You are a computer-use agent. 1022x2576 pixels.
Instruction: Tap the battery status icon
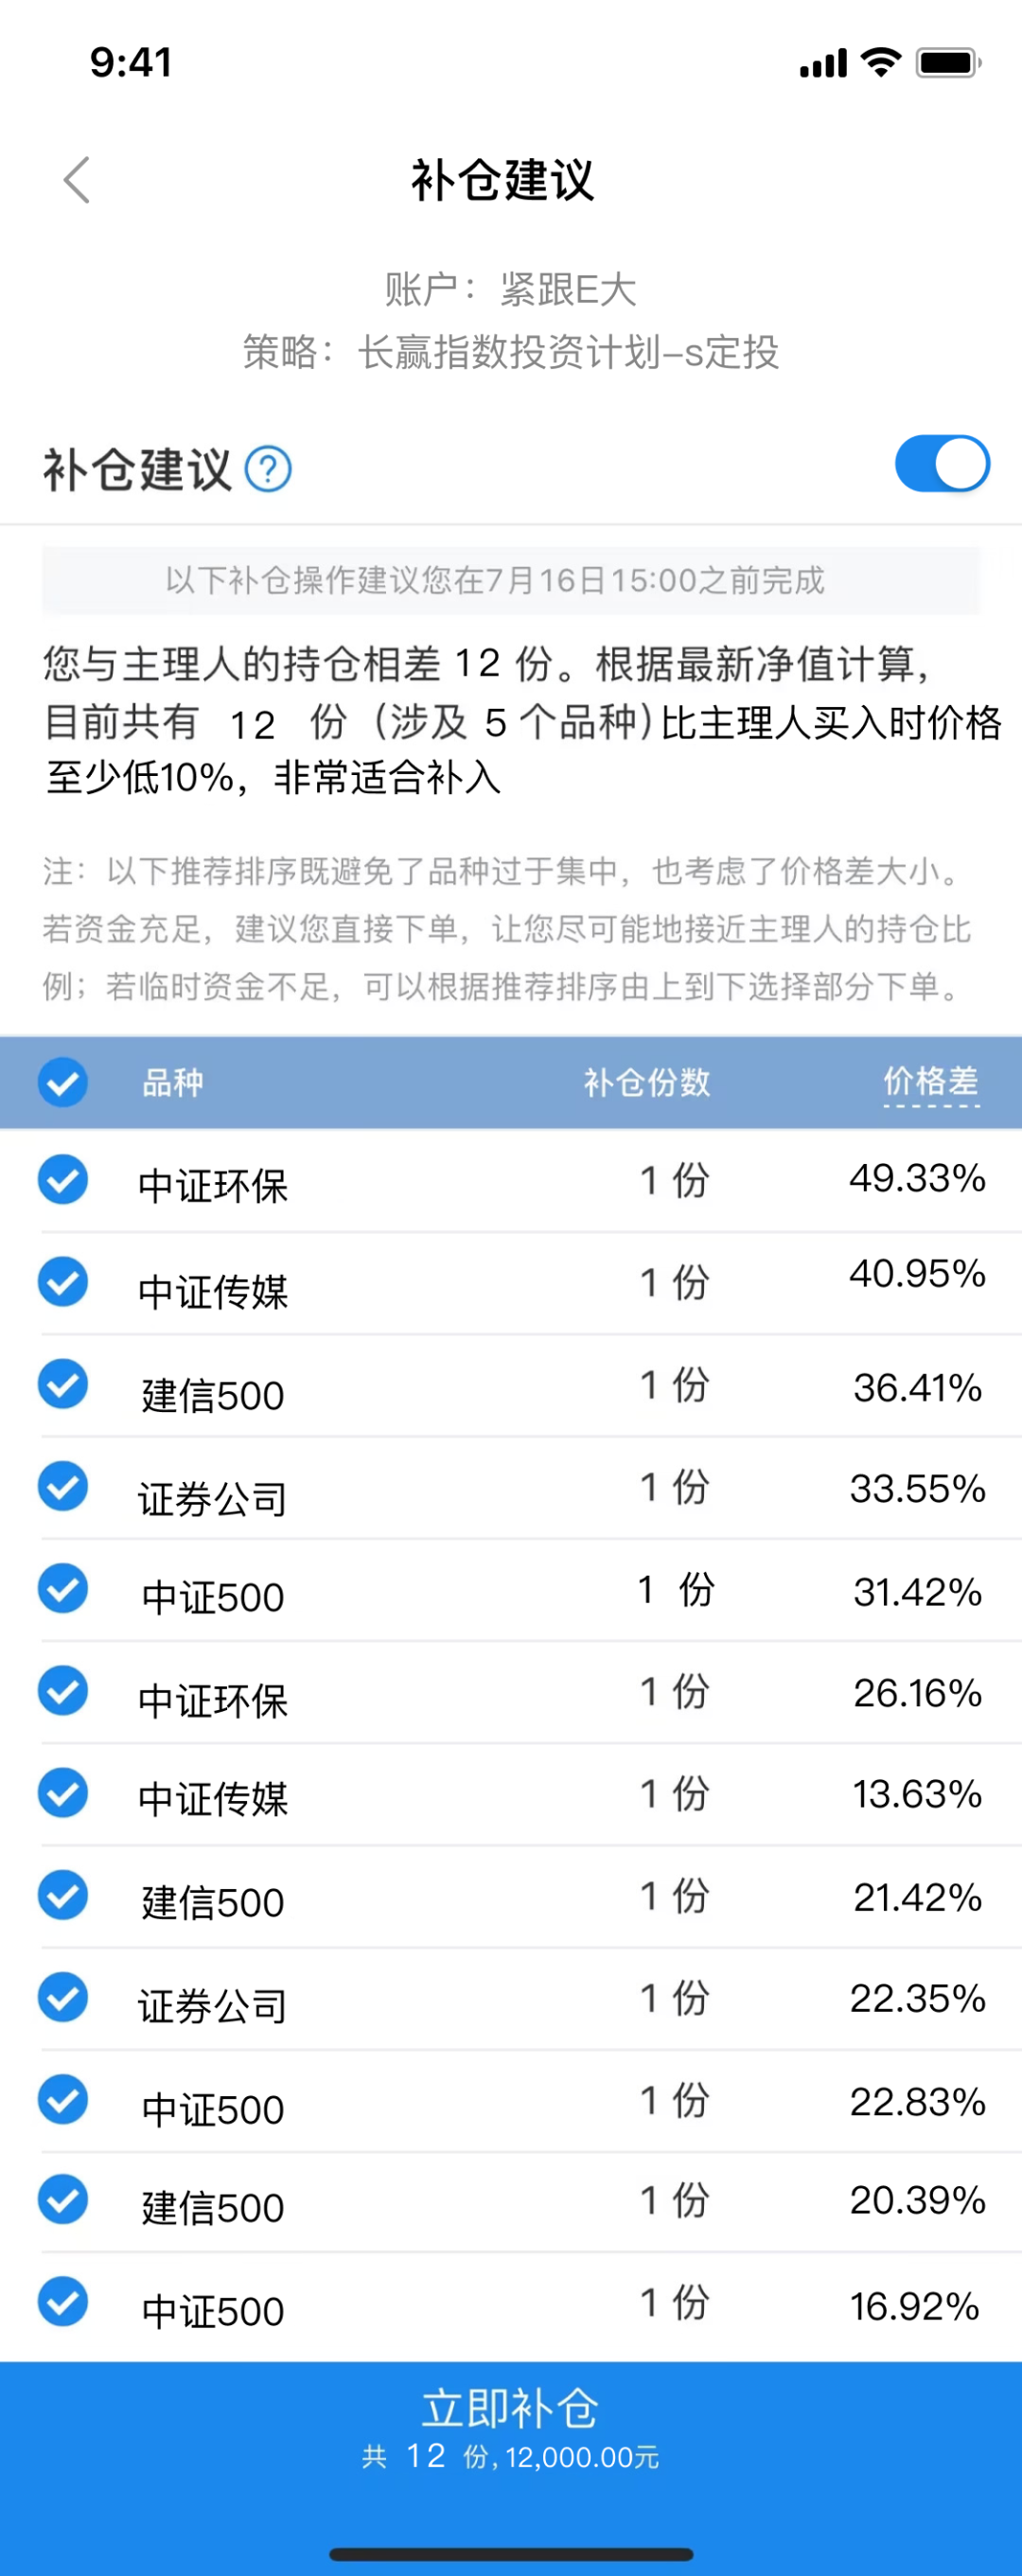pos(949,62)
